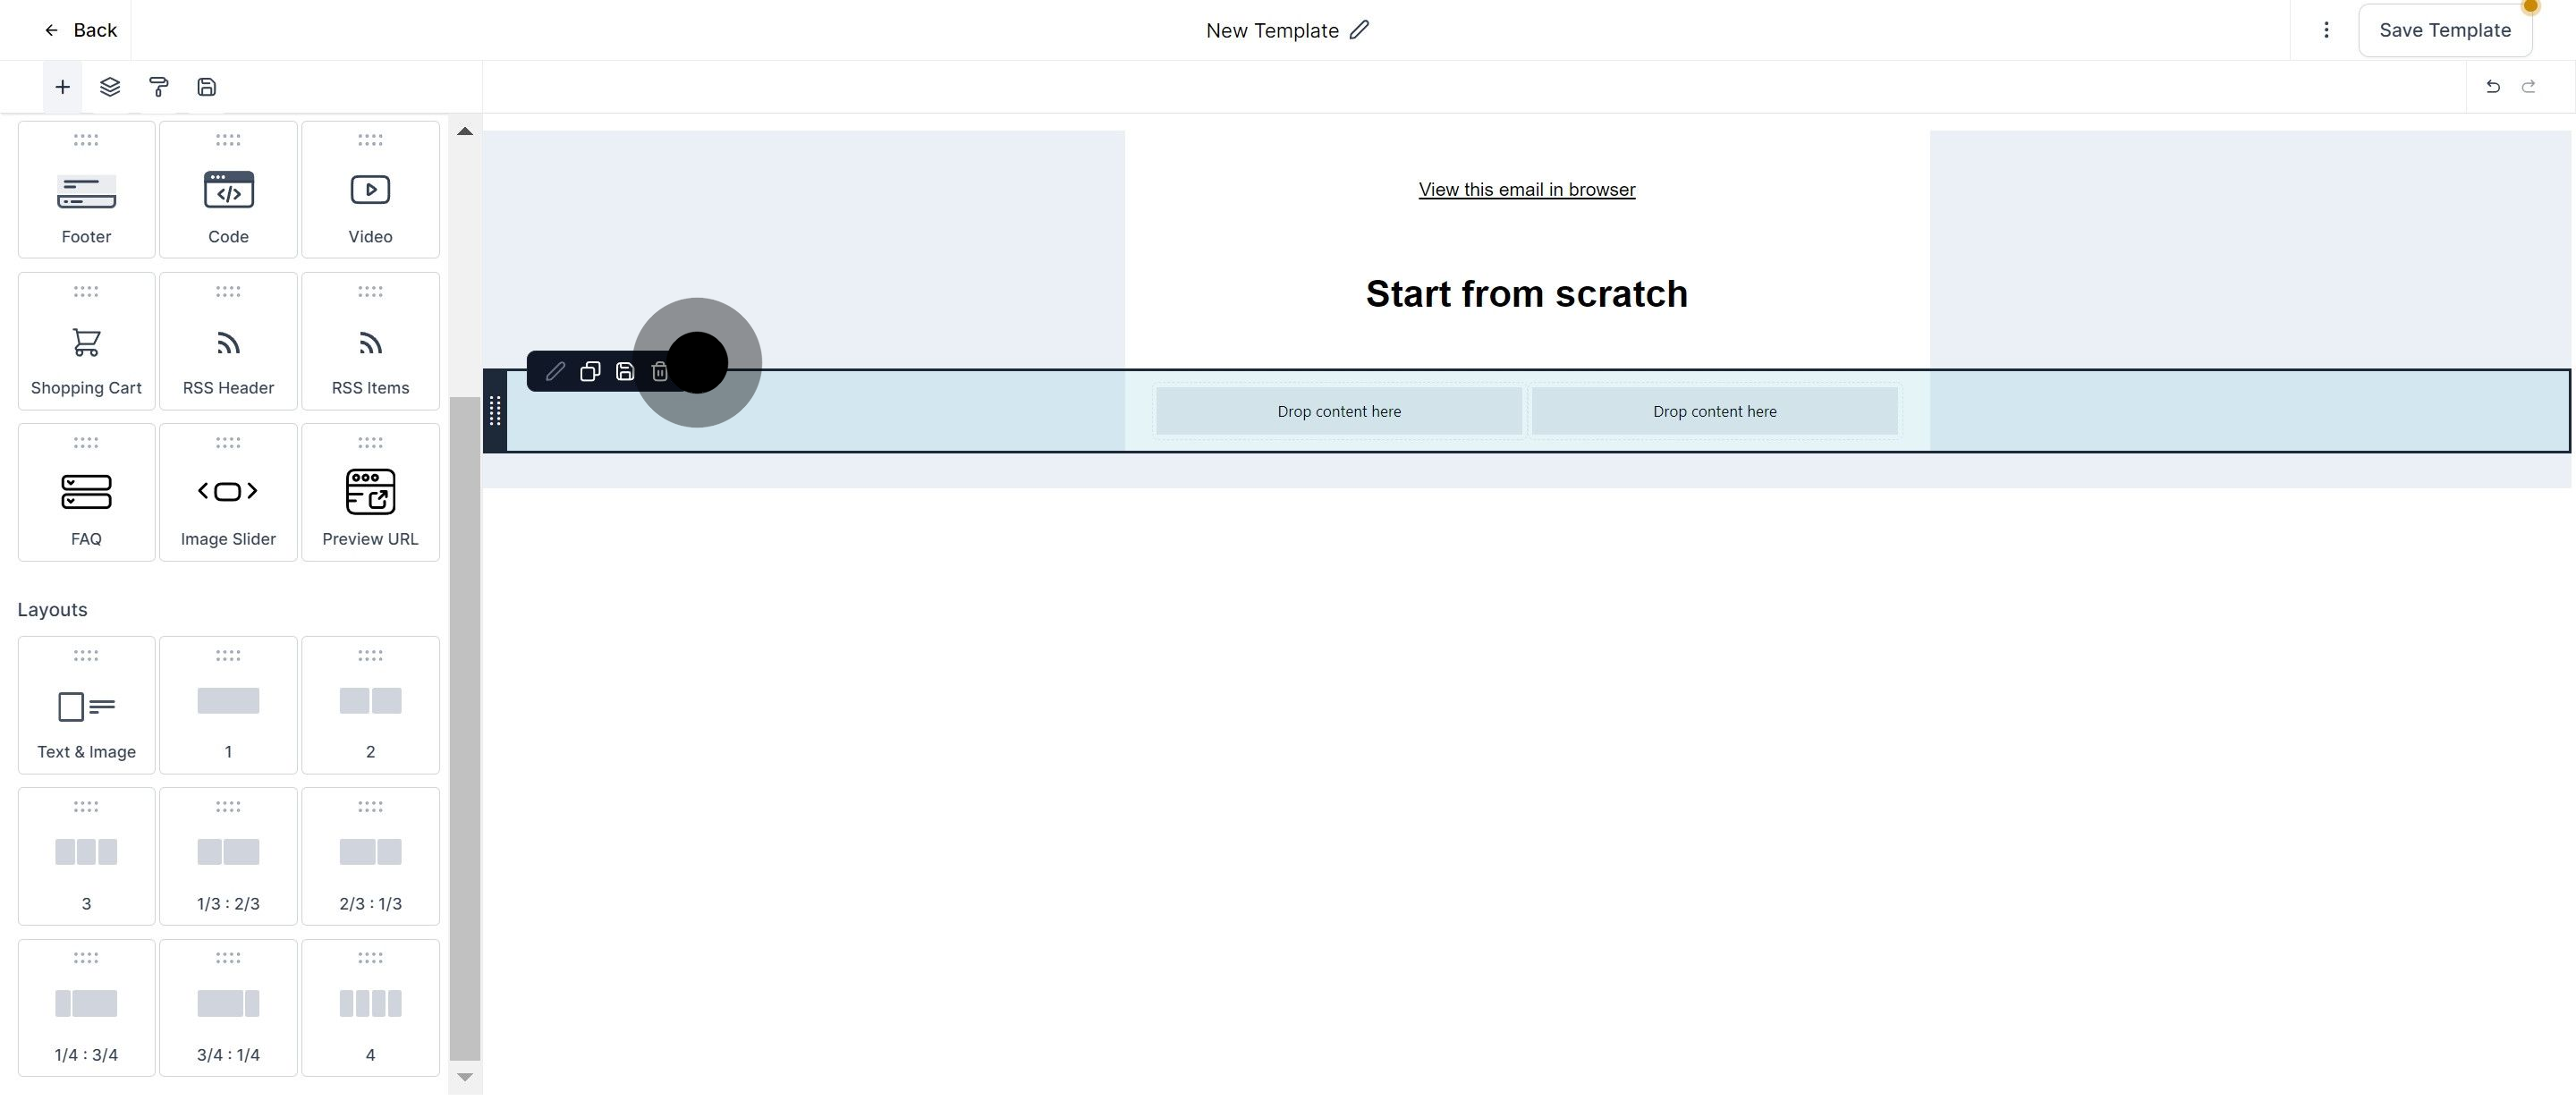The height and width of the screenshot is (1109, 2576).
Task: Edit the selected row using the pencil icon
Action: click(555, 371)
